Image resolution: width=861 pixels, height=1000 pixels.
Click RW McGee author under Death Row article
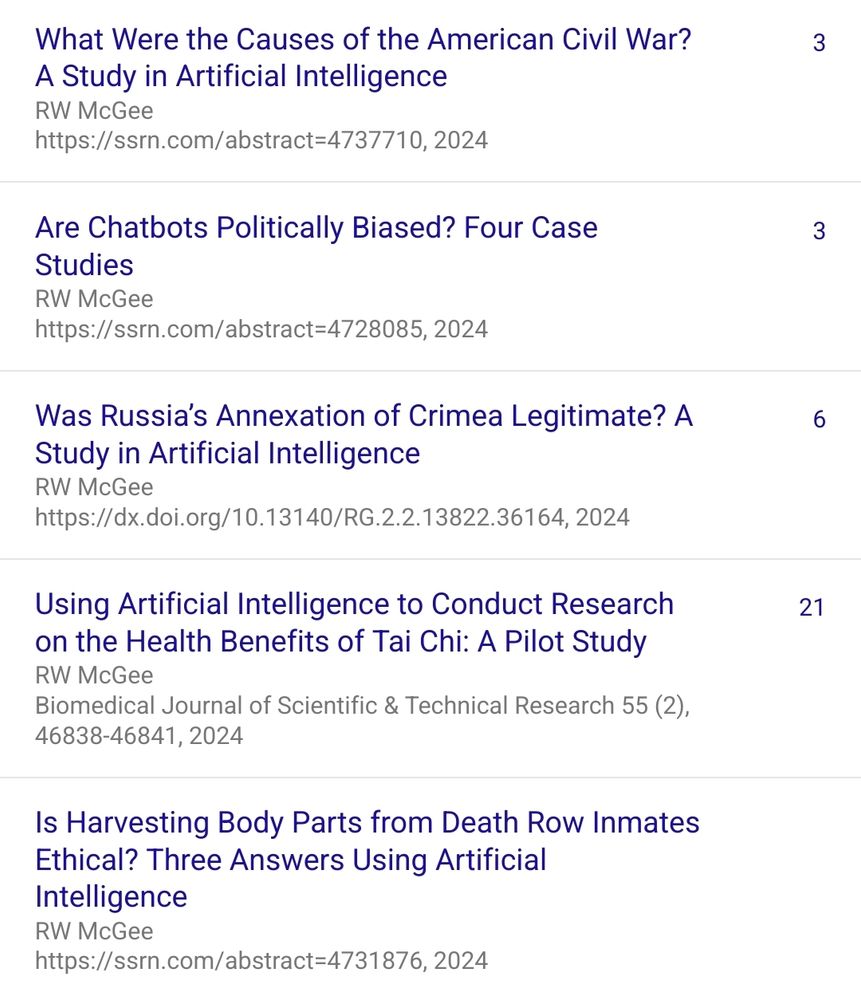point(94,931)
